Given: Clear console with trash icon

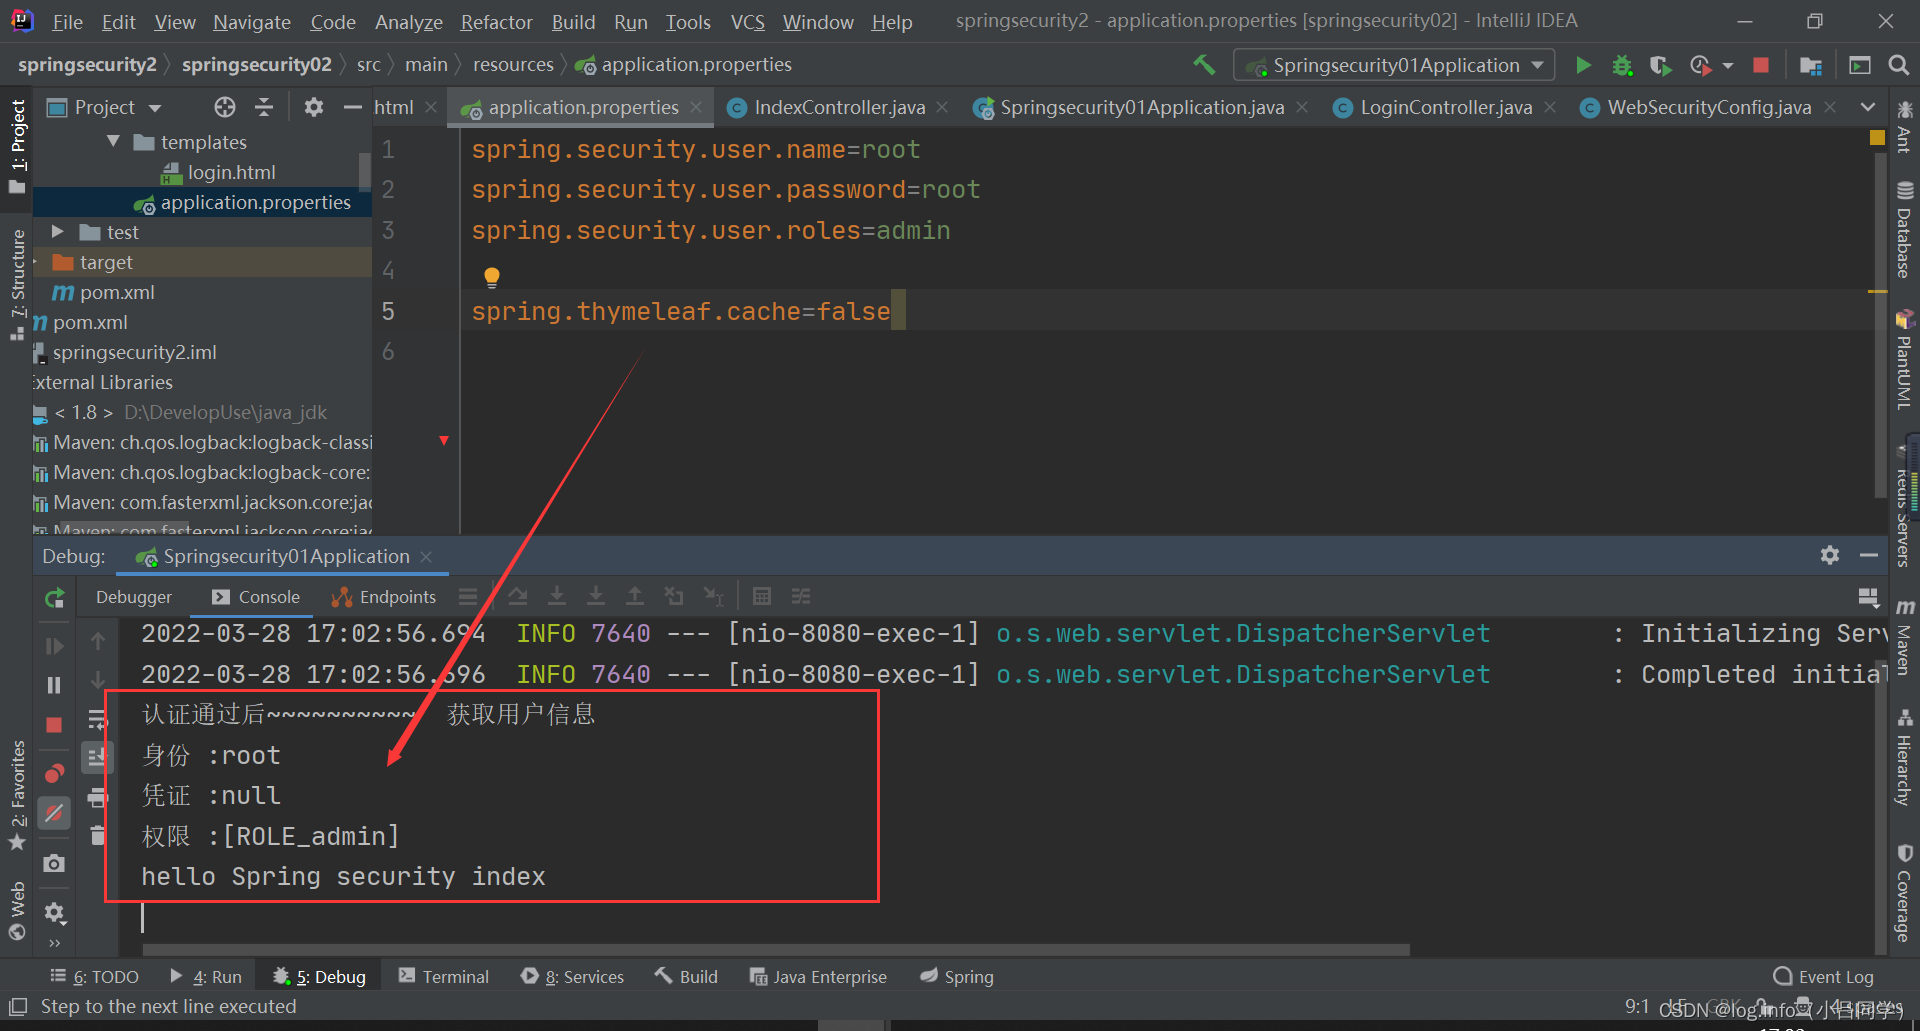Looking at the screenshot, I should pyautogui.click(x=97, y=836).
